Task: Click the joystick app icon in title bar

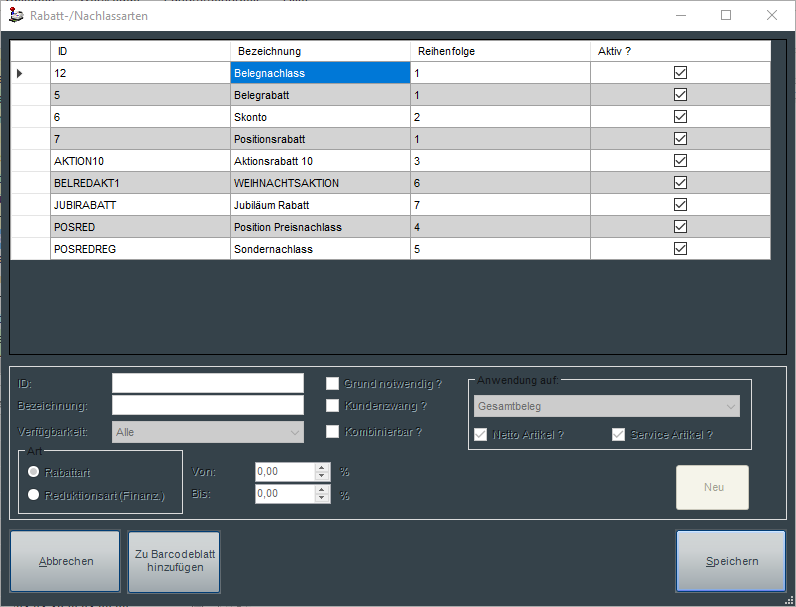Action: tap(15, 15)
